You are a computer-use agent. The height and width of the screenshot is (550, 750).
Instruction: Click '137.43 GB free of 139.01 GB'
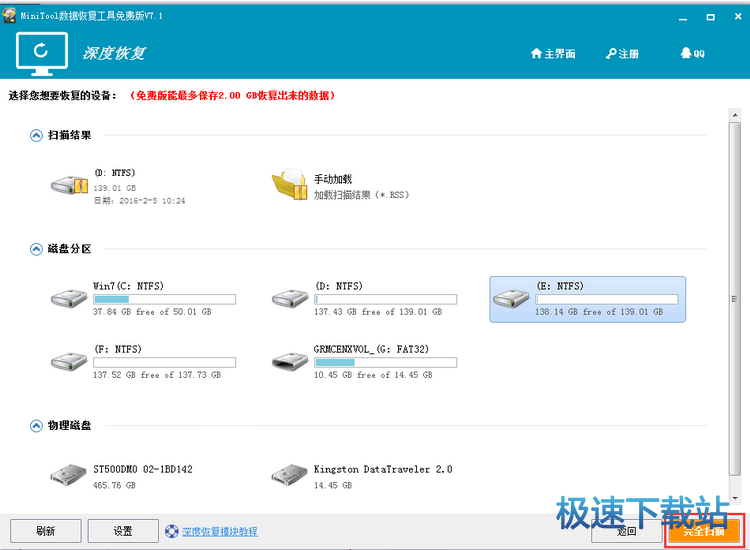(x=378, y=312)
